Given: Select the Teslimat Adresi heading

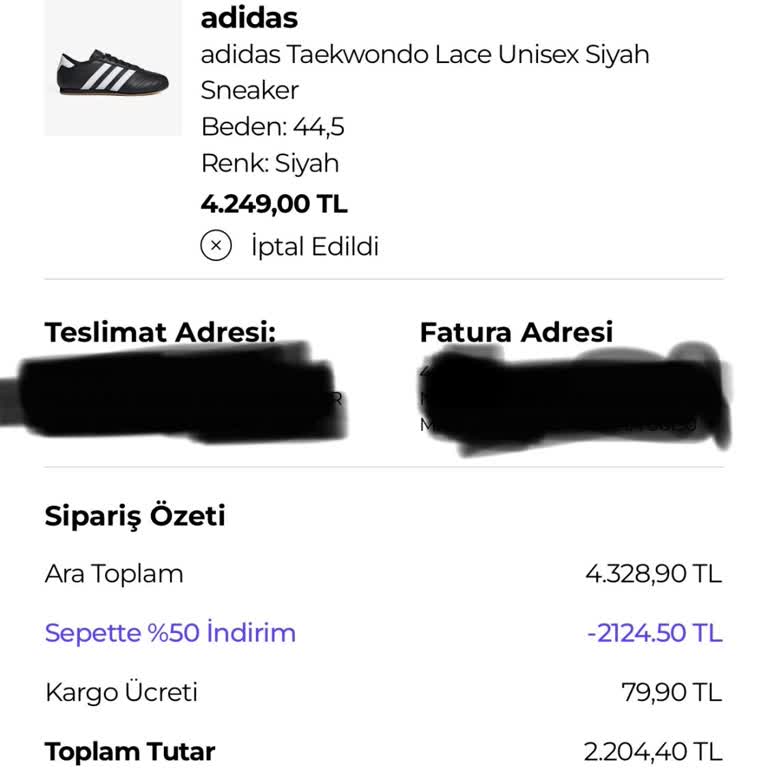Looking at the screenshot, I should [160, 332].
